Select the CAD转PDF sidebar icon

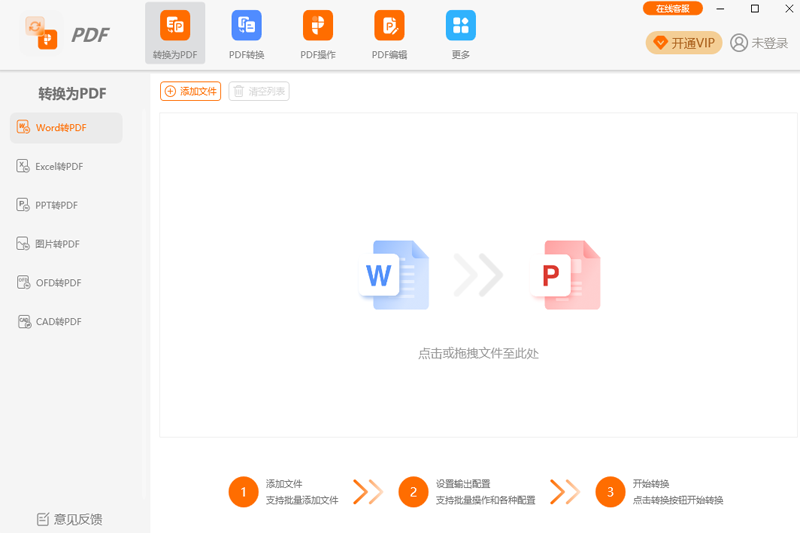coord(24,321)
